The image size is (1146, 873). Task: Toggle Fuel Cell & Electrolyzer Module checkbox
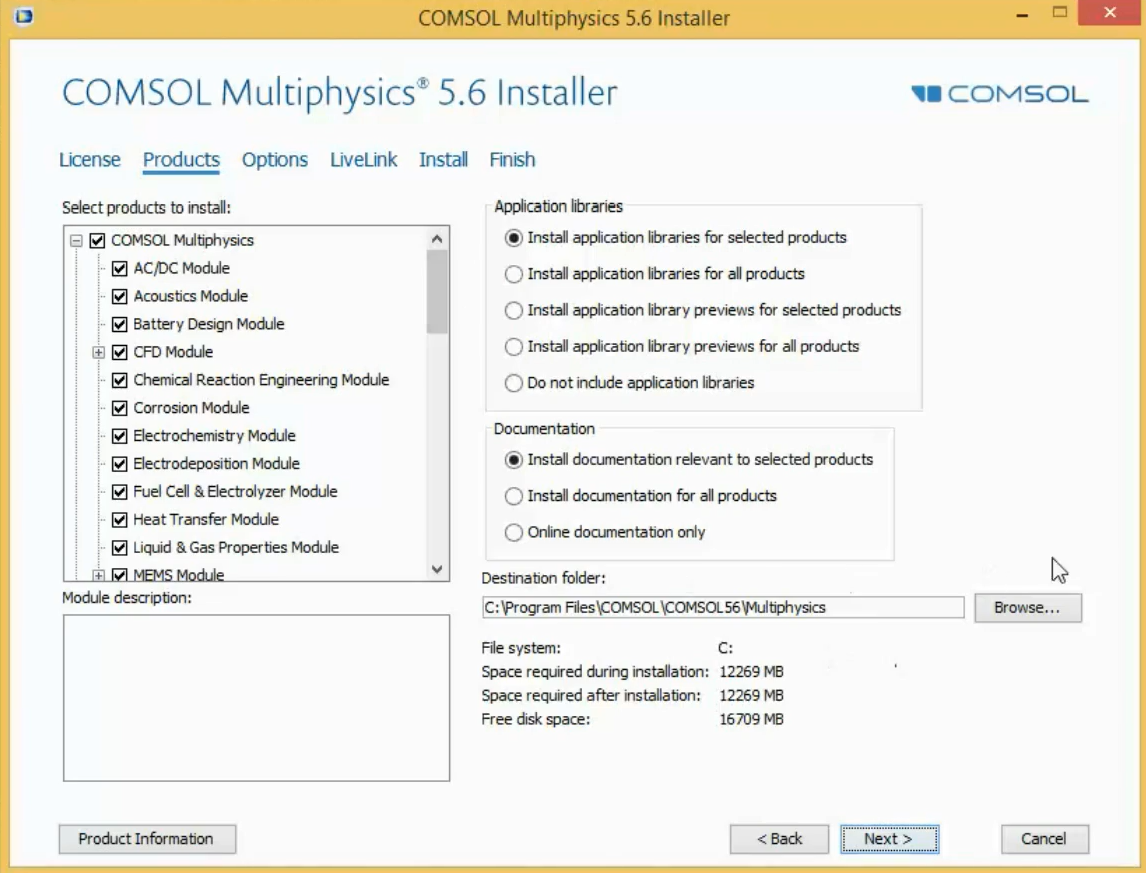point(120,492)
